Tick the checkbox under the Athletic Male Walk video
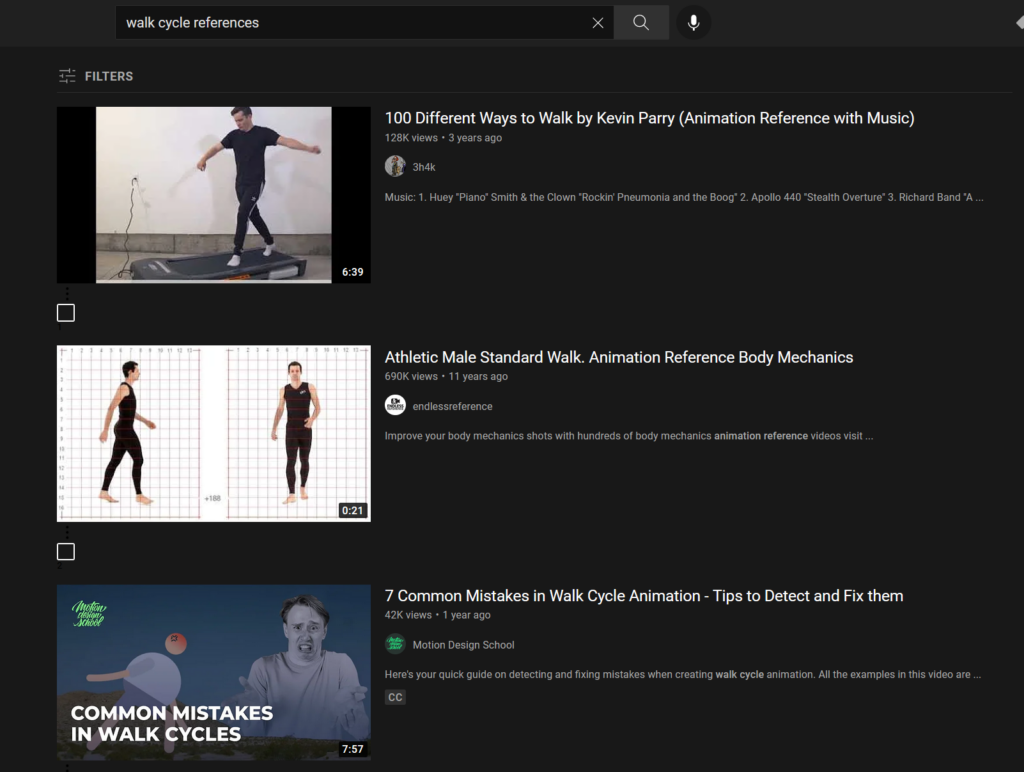Screen dimensions: 1024x772 coord(66,552)
